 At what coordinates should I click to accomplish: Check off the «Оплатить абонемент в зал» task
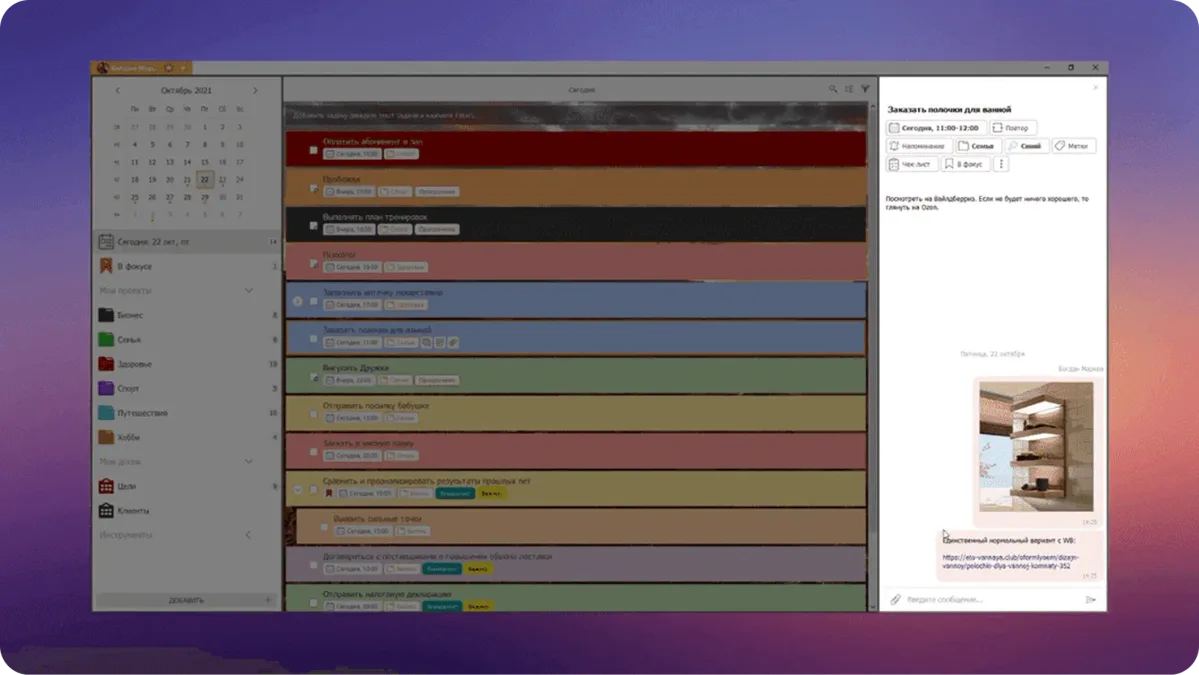point(313,150)
